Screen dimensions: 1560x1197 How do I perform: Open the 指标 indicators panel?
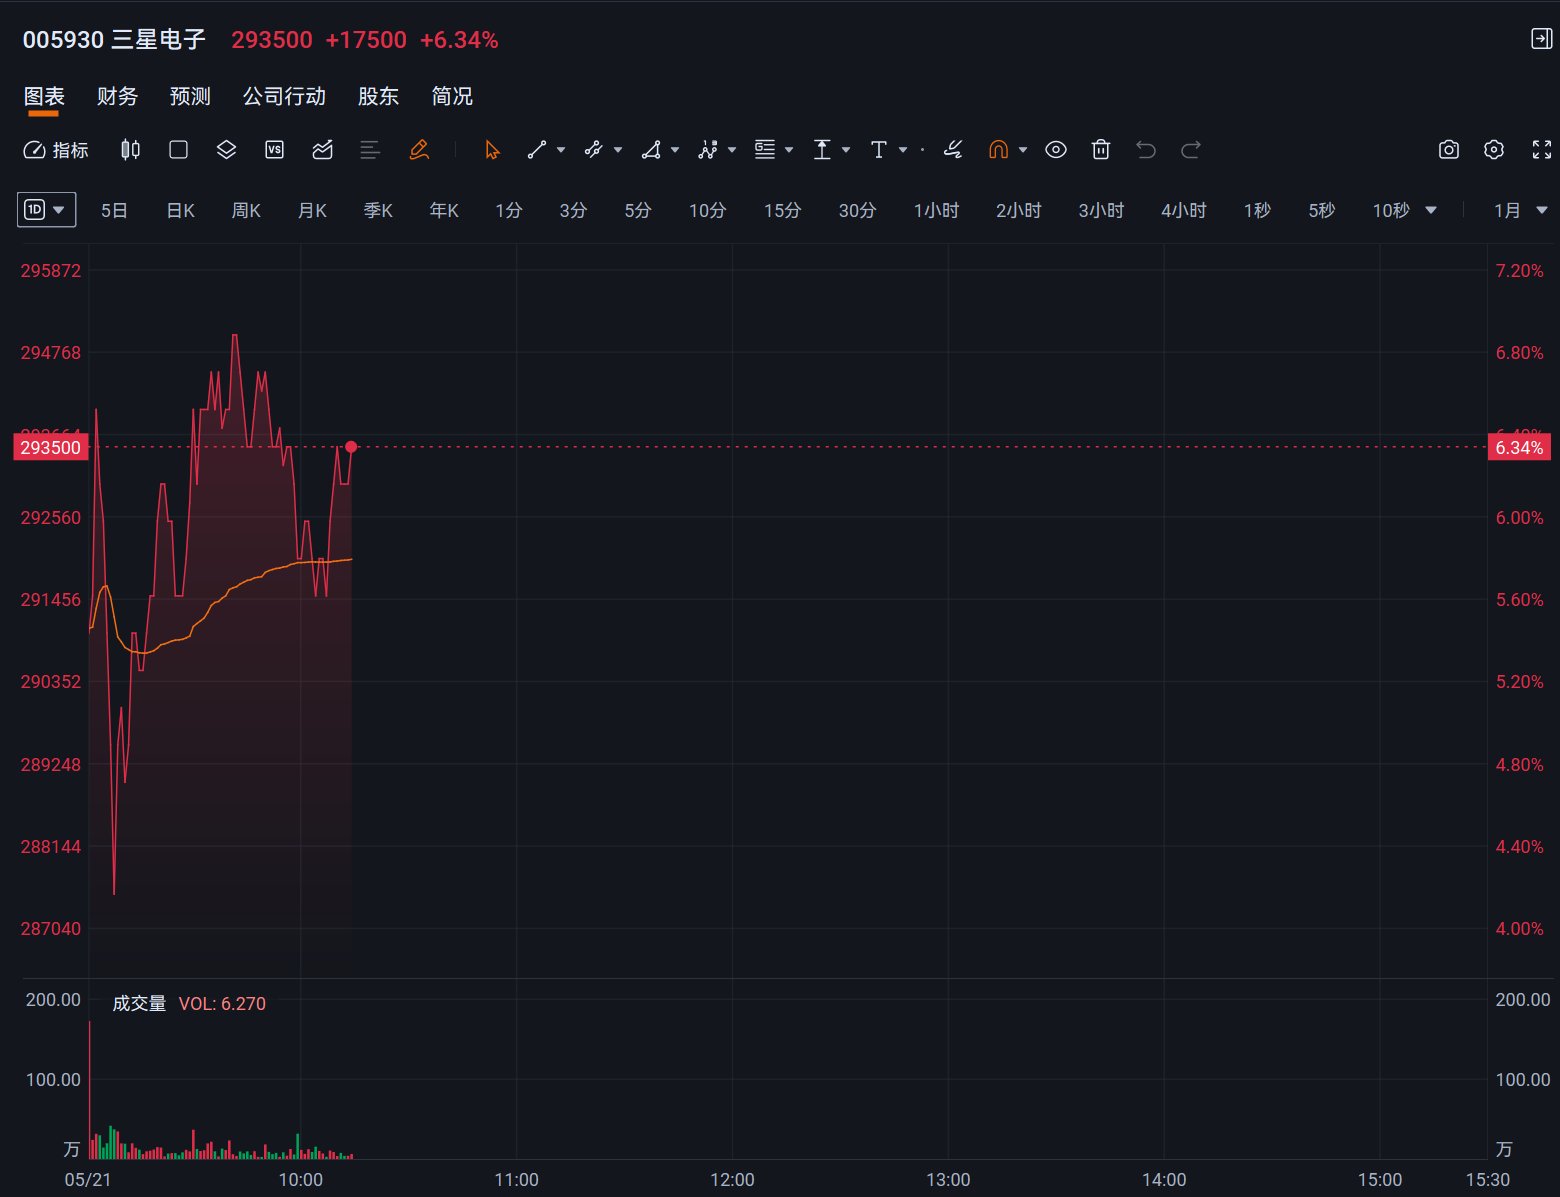[56, 150]
